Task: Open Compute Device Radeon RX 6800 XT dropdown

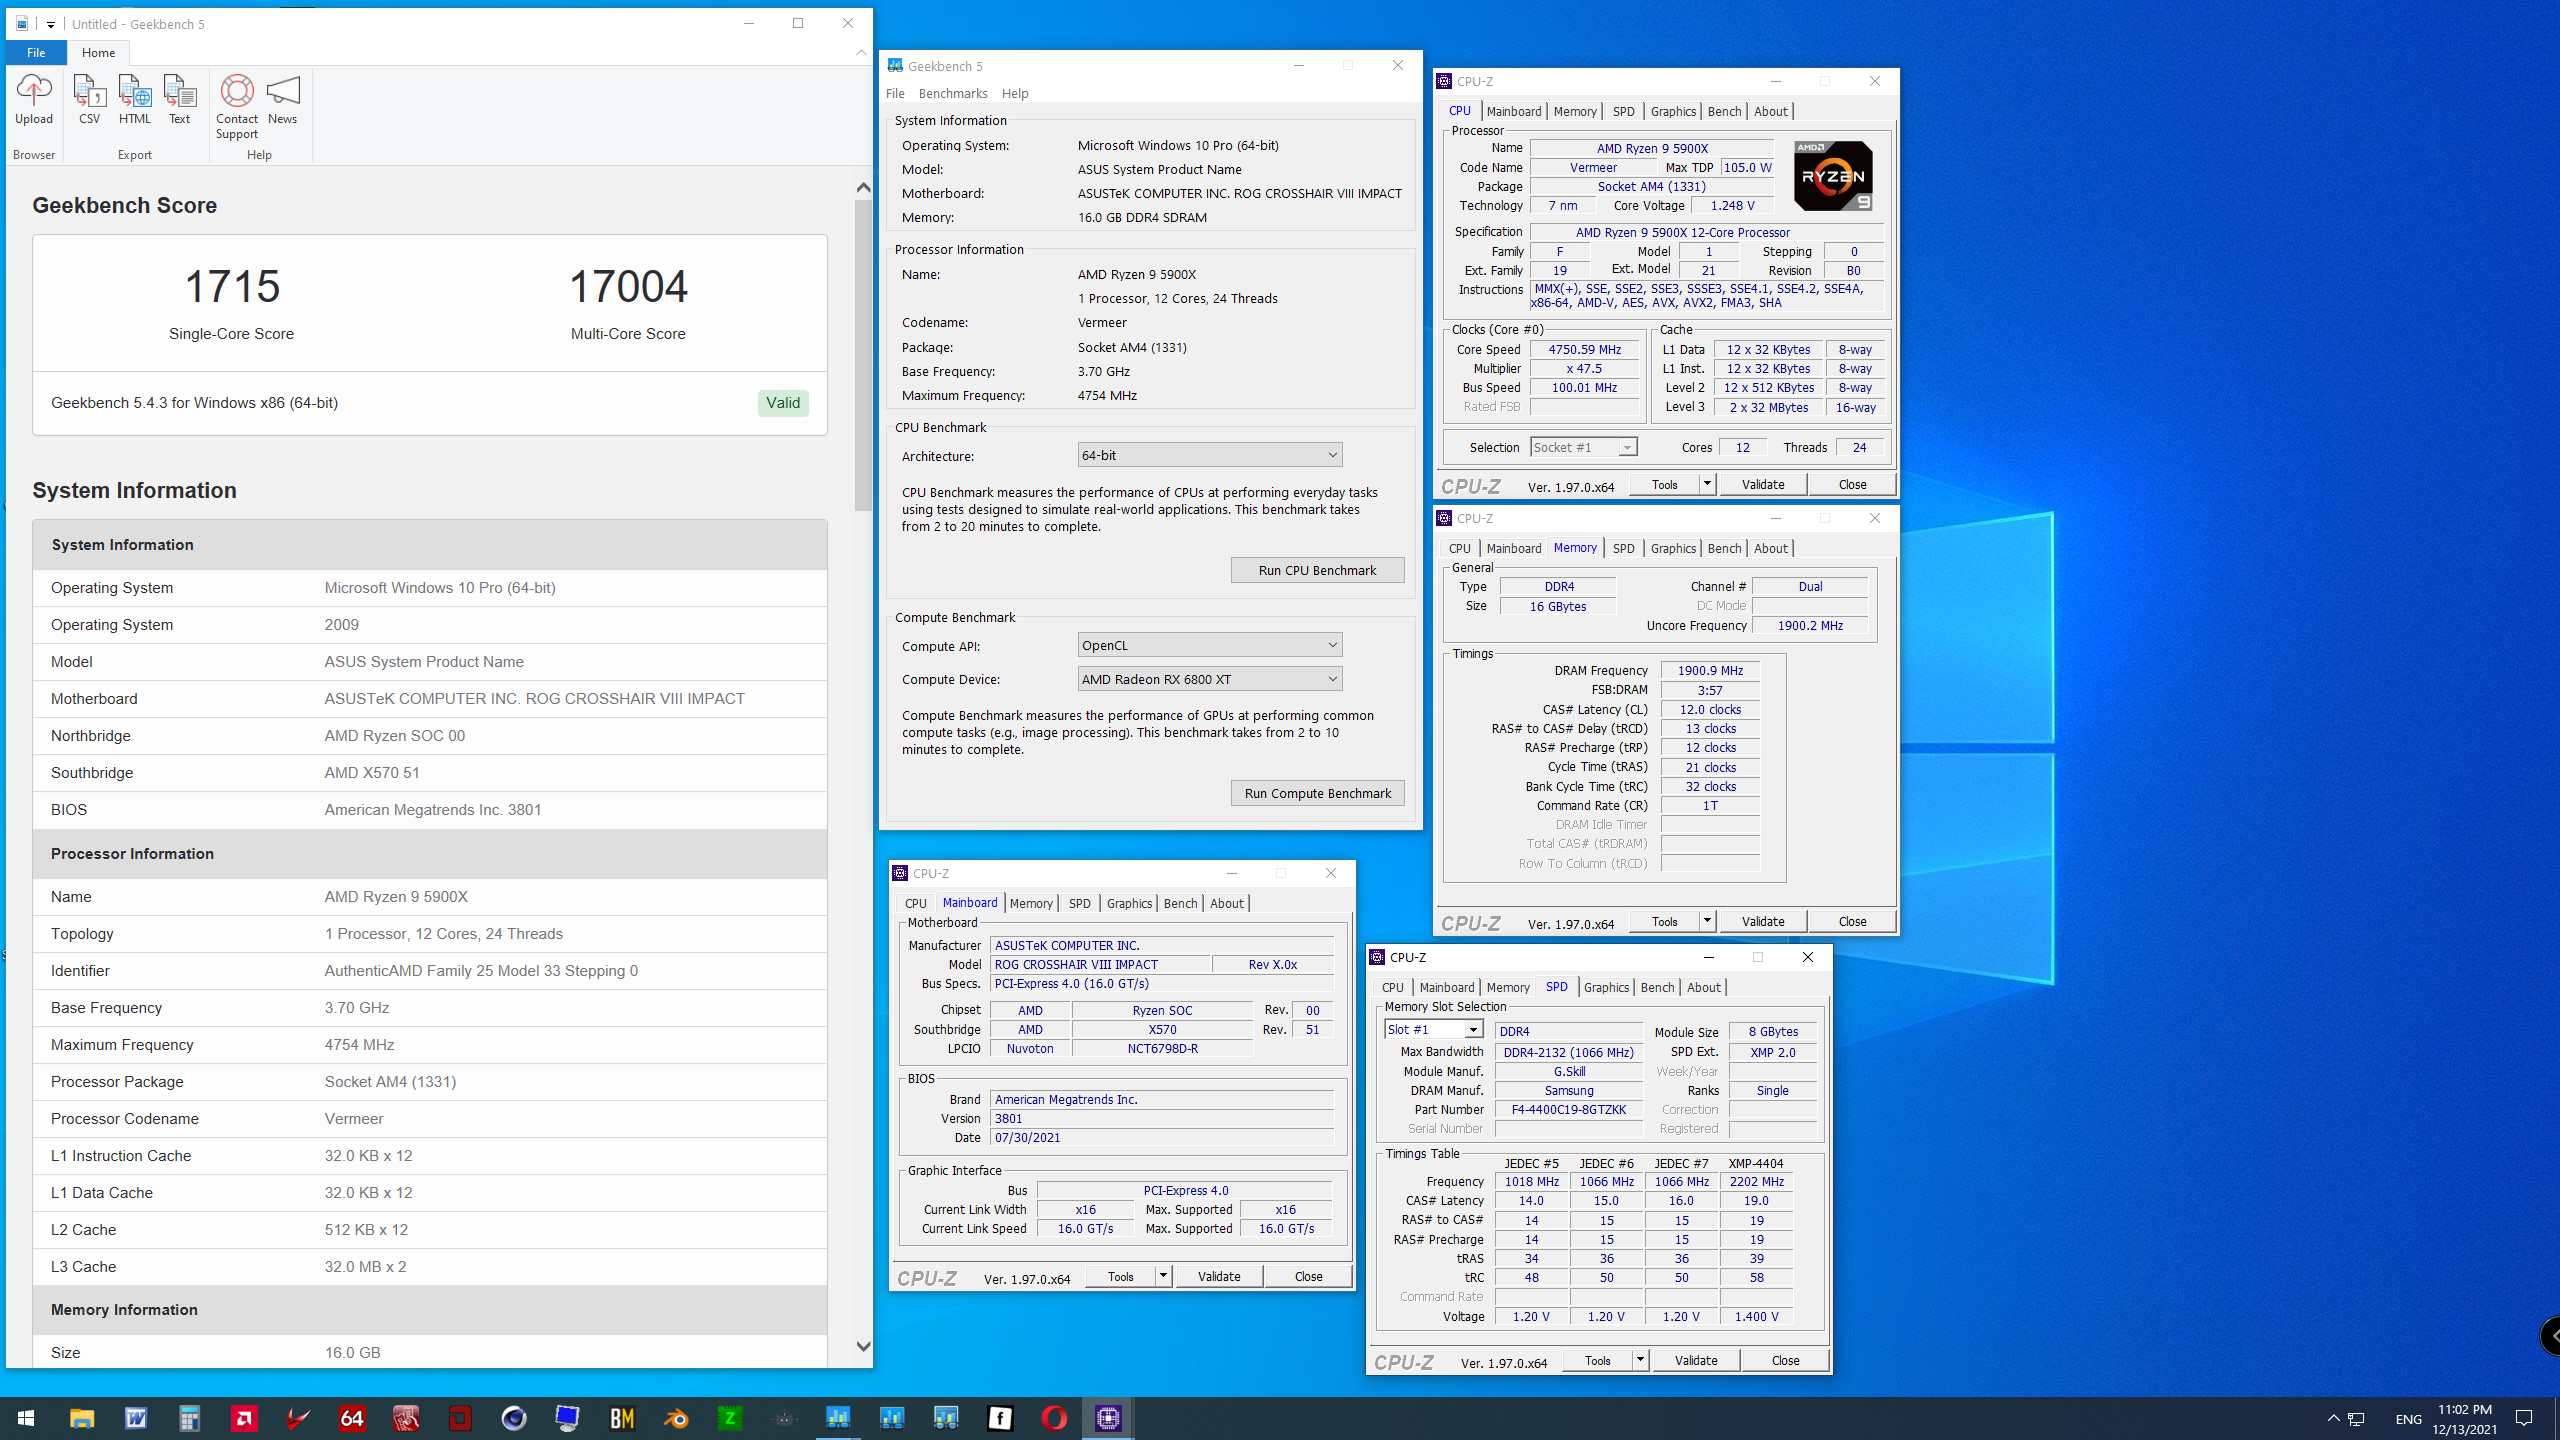Action: pos(1210,679)
